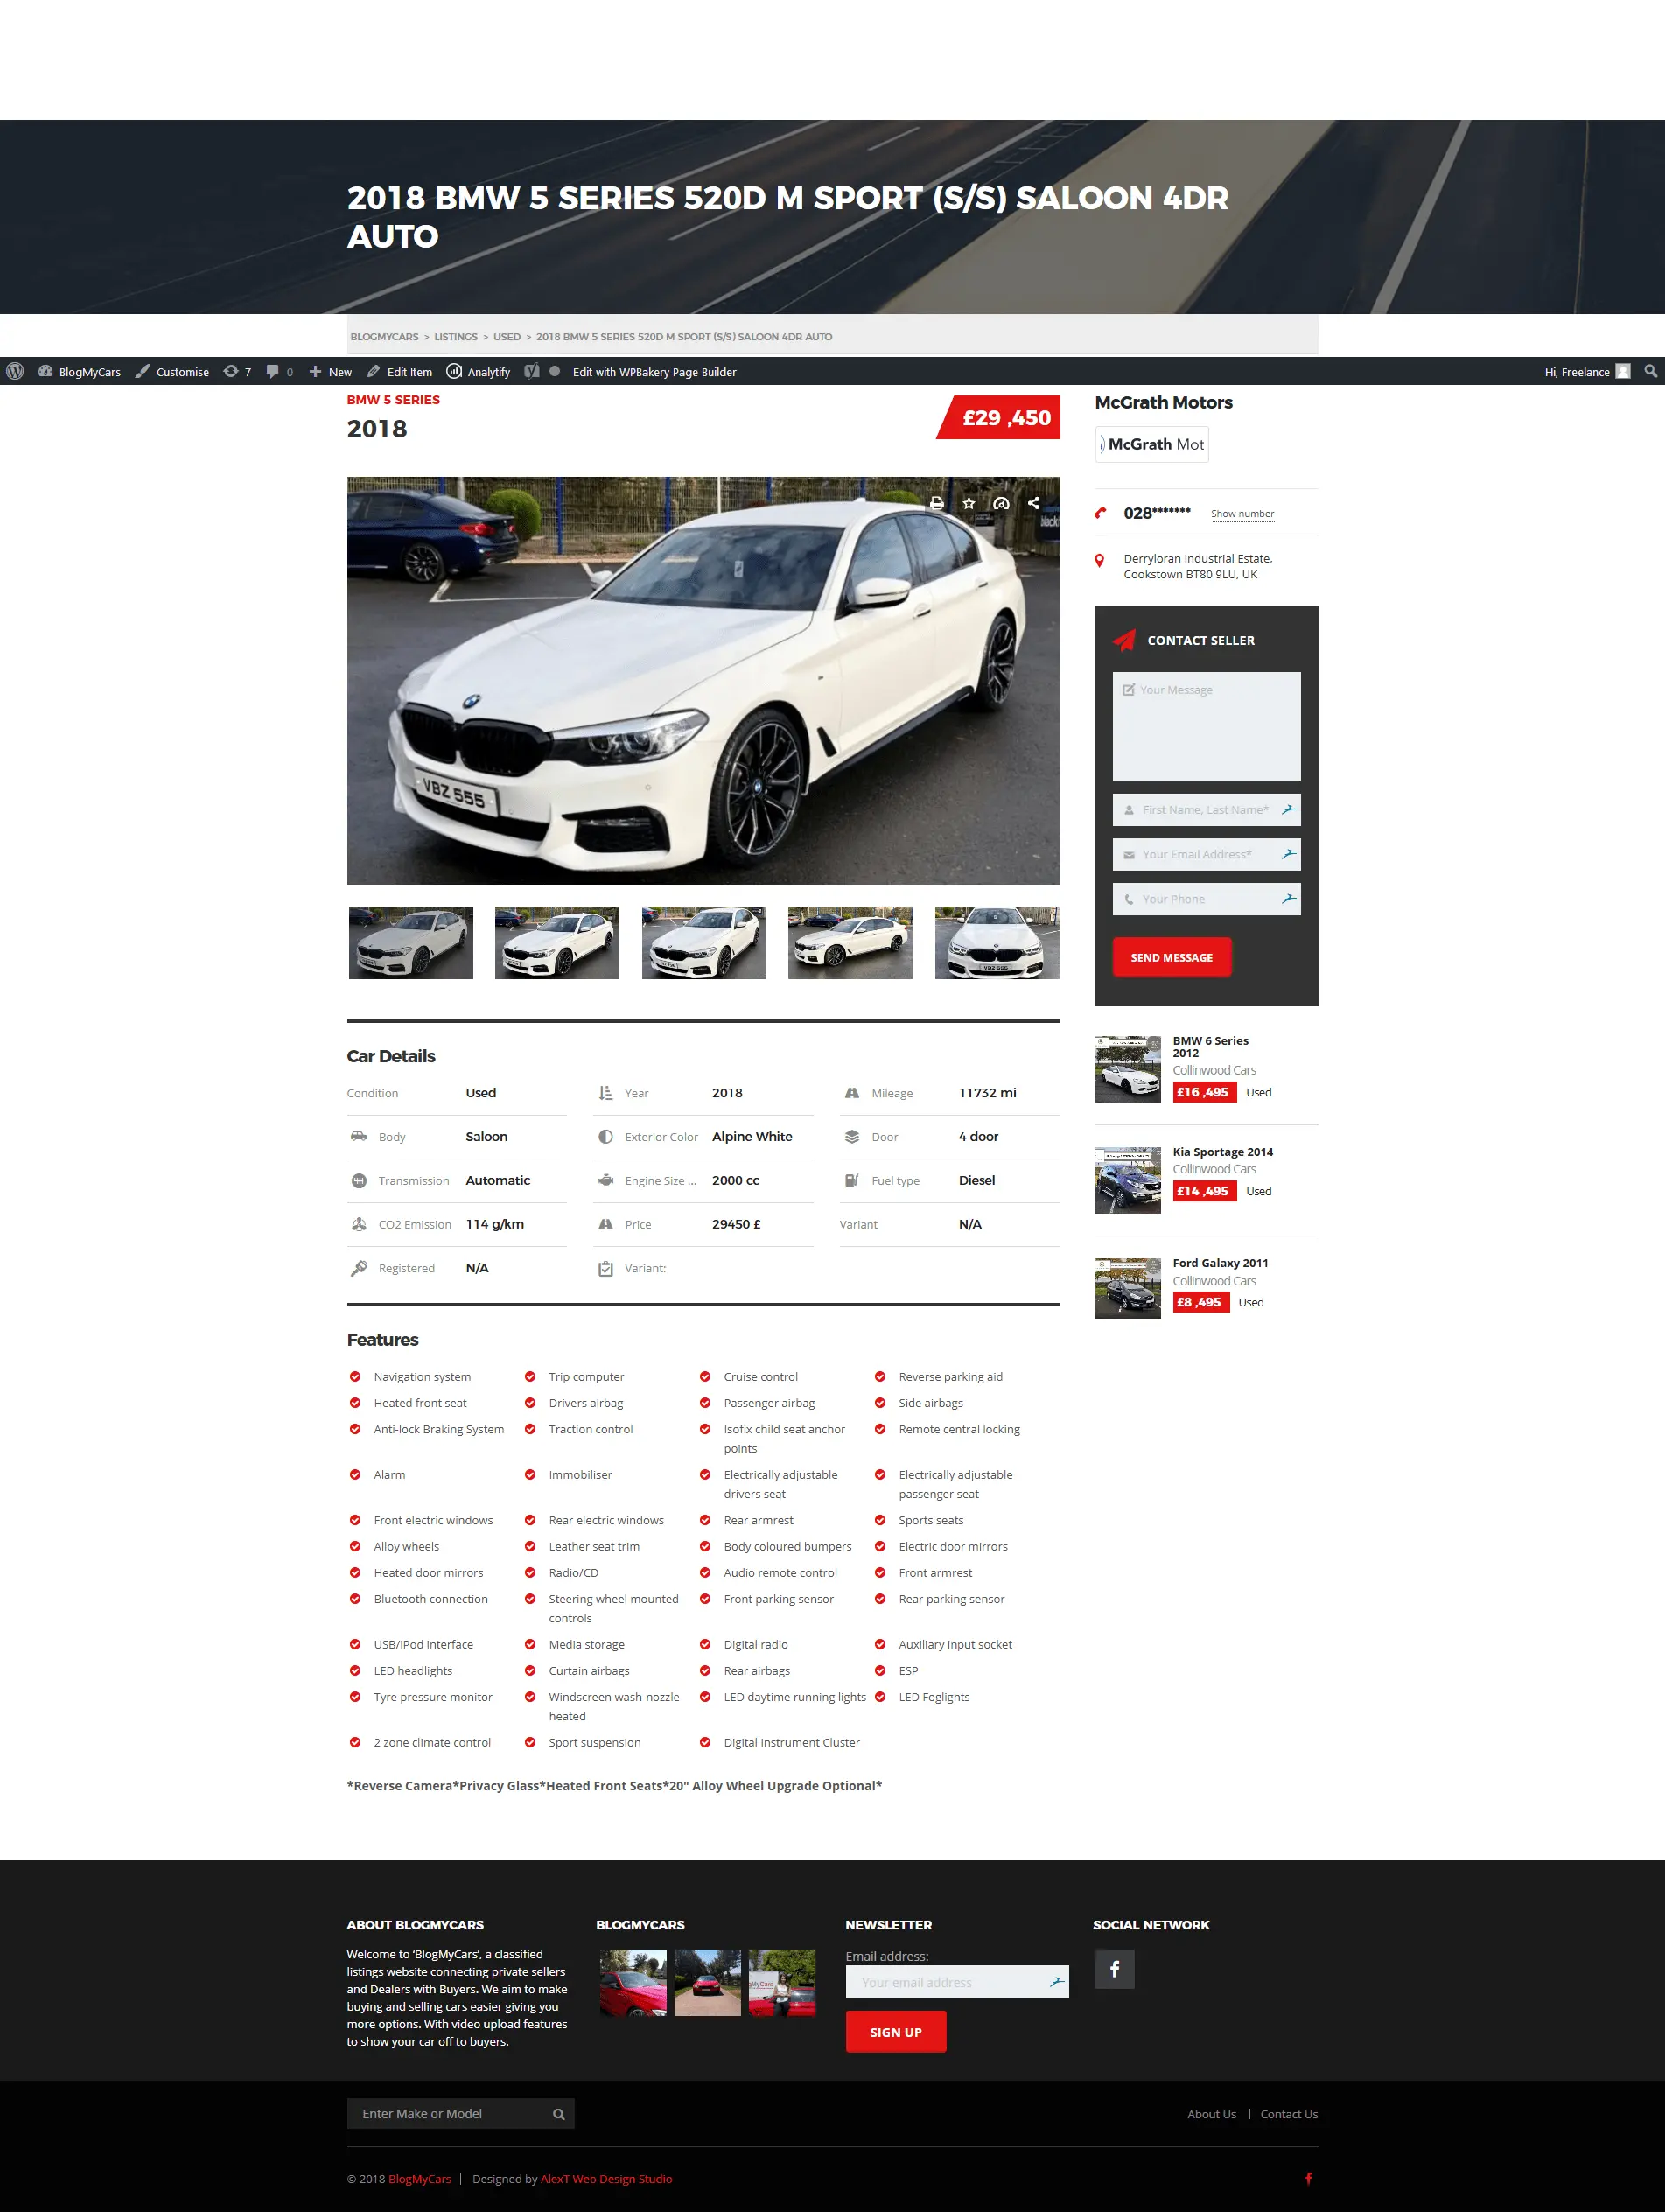
Task: Click the newsletter email address field
Action: (956, 1982)
